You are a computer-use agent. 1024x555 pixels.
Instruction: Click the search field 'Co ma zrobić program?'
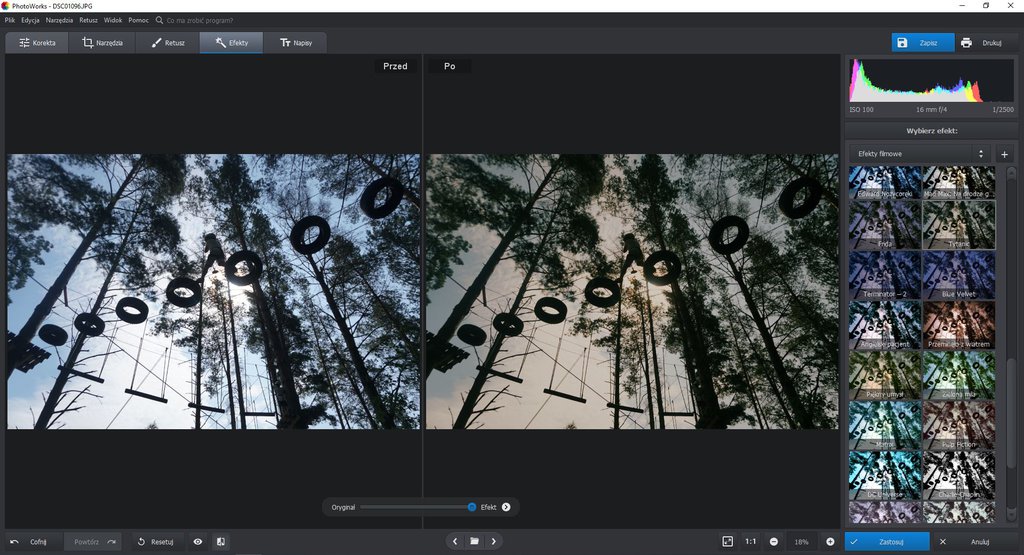pos(199,20)
